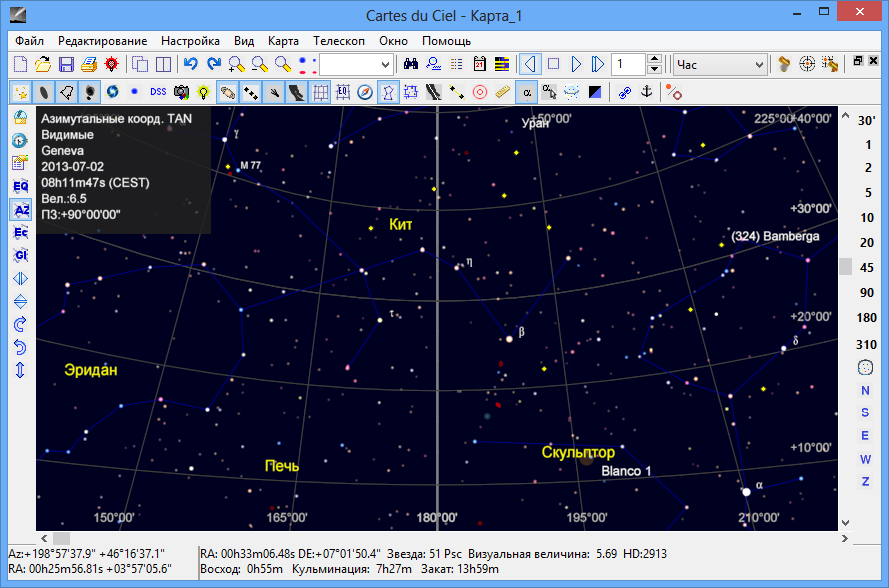The height and width of the screenshot is (588, 889).
Task: Increase the time step spinner value
Action: point(654,60)
